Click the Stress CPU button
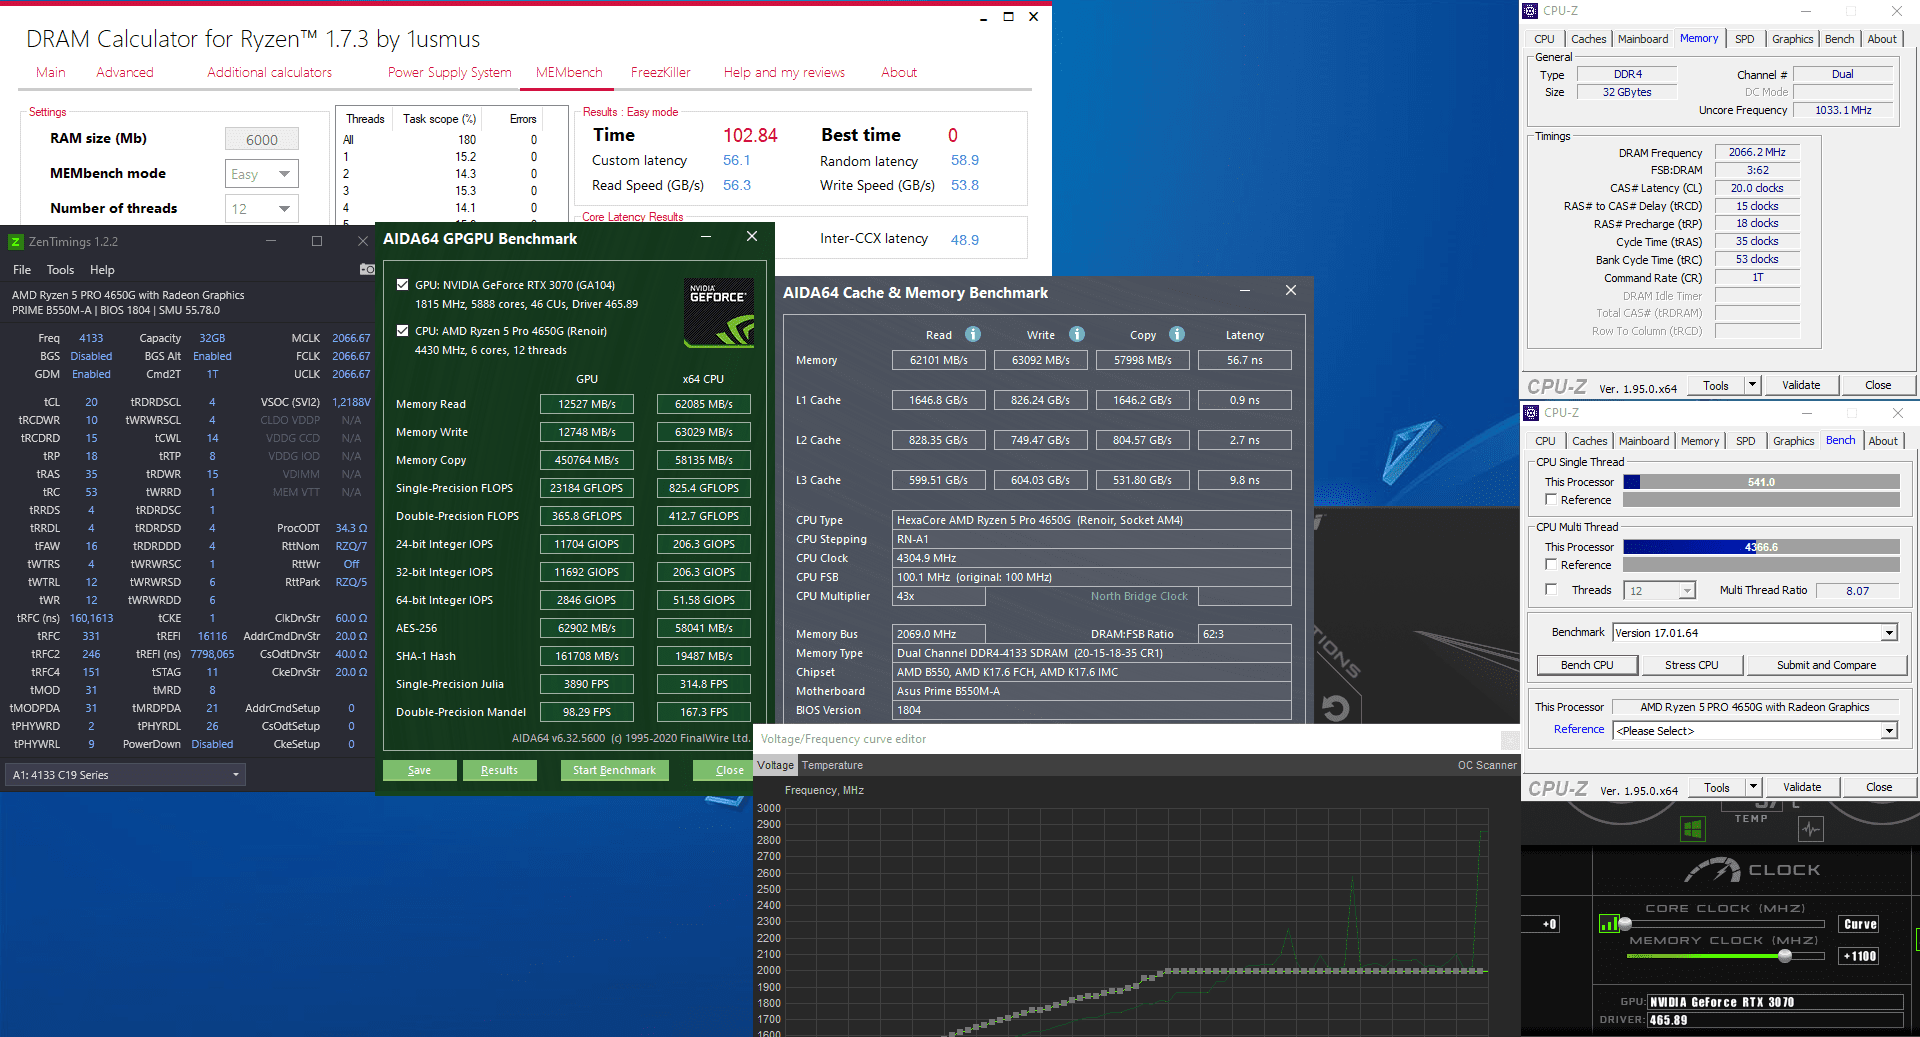 point(1692,665)
